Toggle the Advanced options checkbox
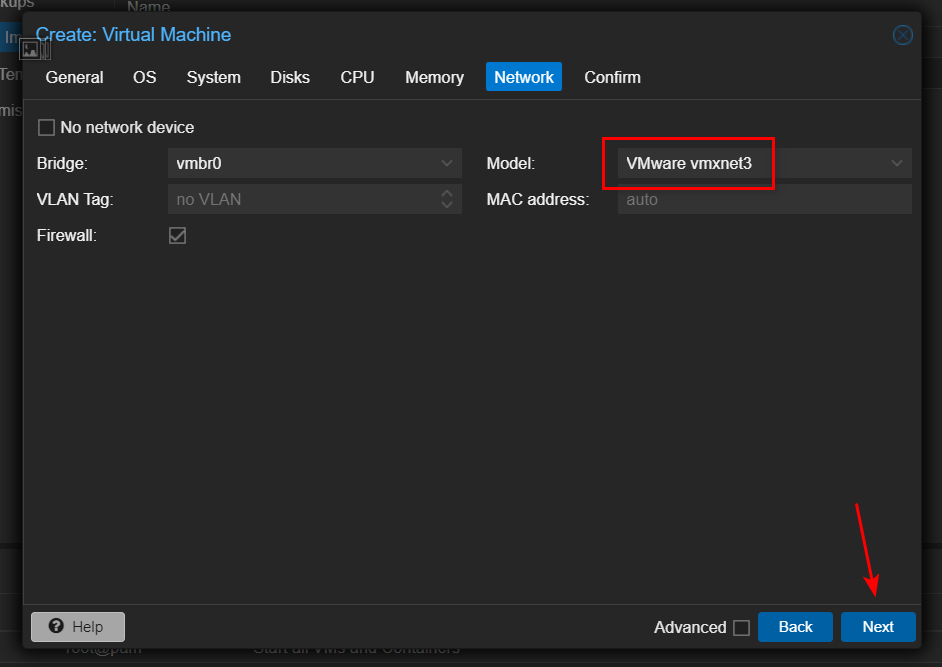This screenshot has height=667, width=942. [741, 628]
